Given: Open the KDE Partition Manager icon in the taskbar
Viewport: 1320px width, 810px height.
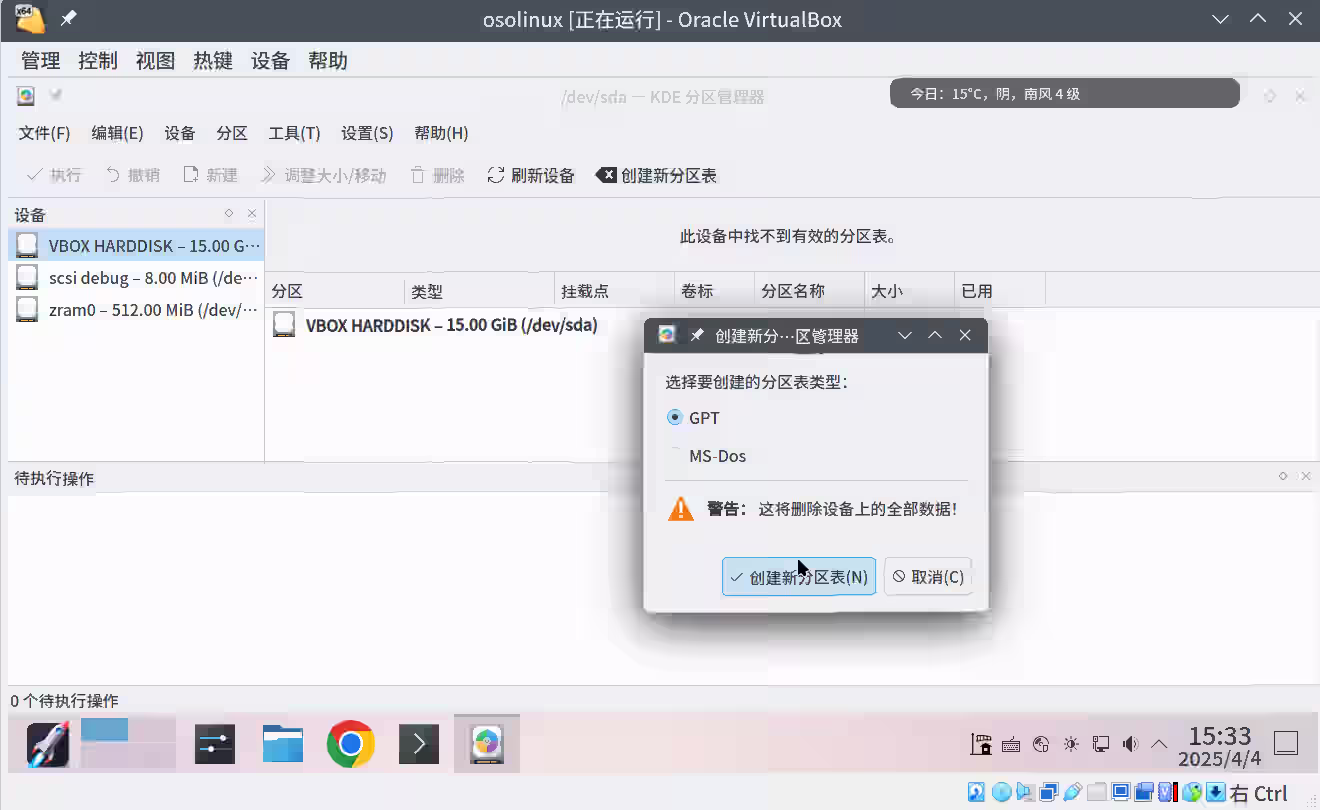Looking at the screenshot, I should 486,743.
